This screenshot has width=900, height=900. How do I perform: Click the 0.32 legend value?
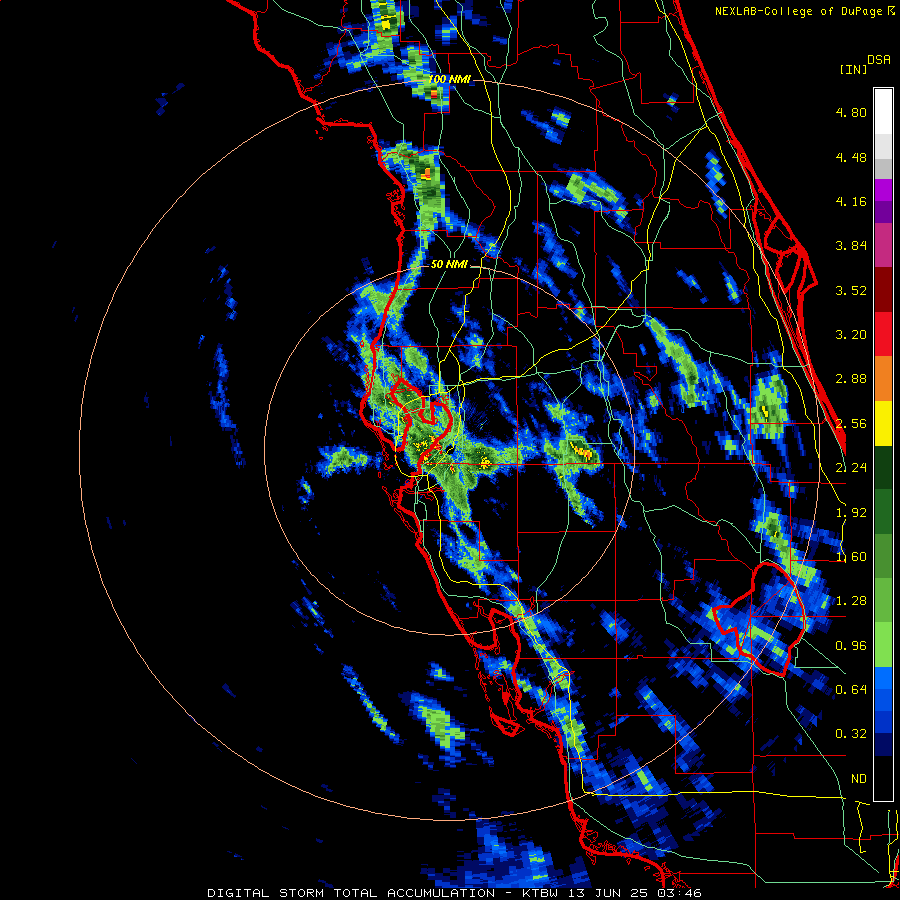[x=851, y=734]
